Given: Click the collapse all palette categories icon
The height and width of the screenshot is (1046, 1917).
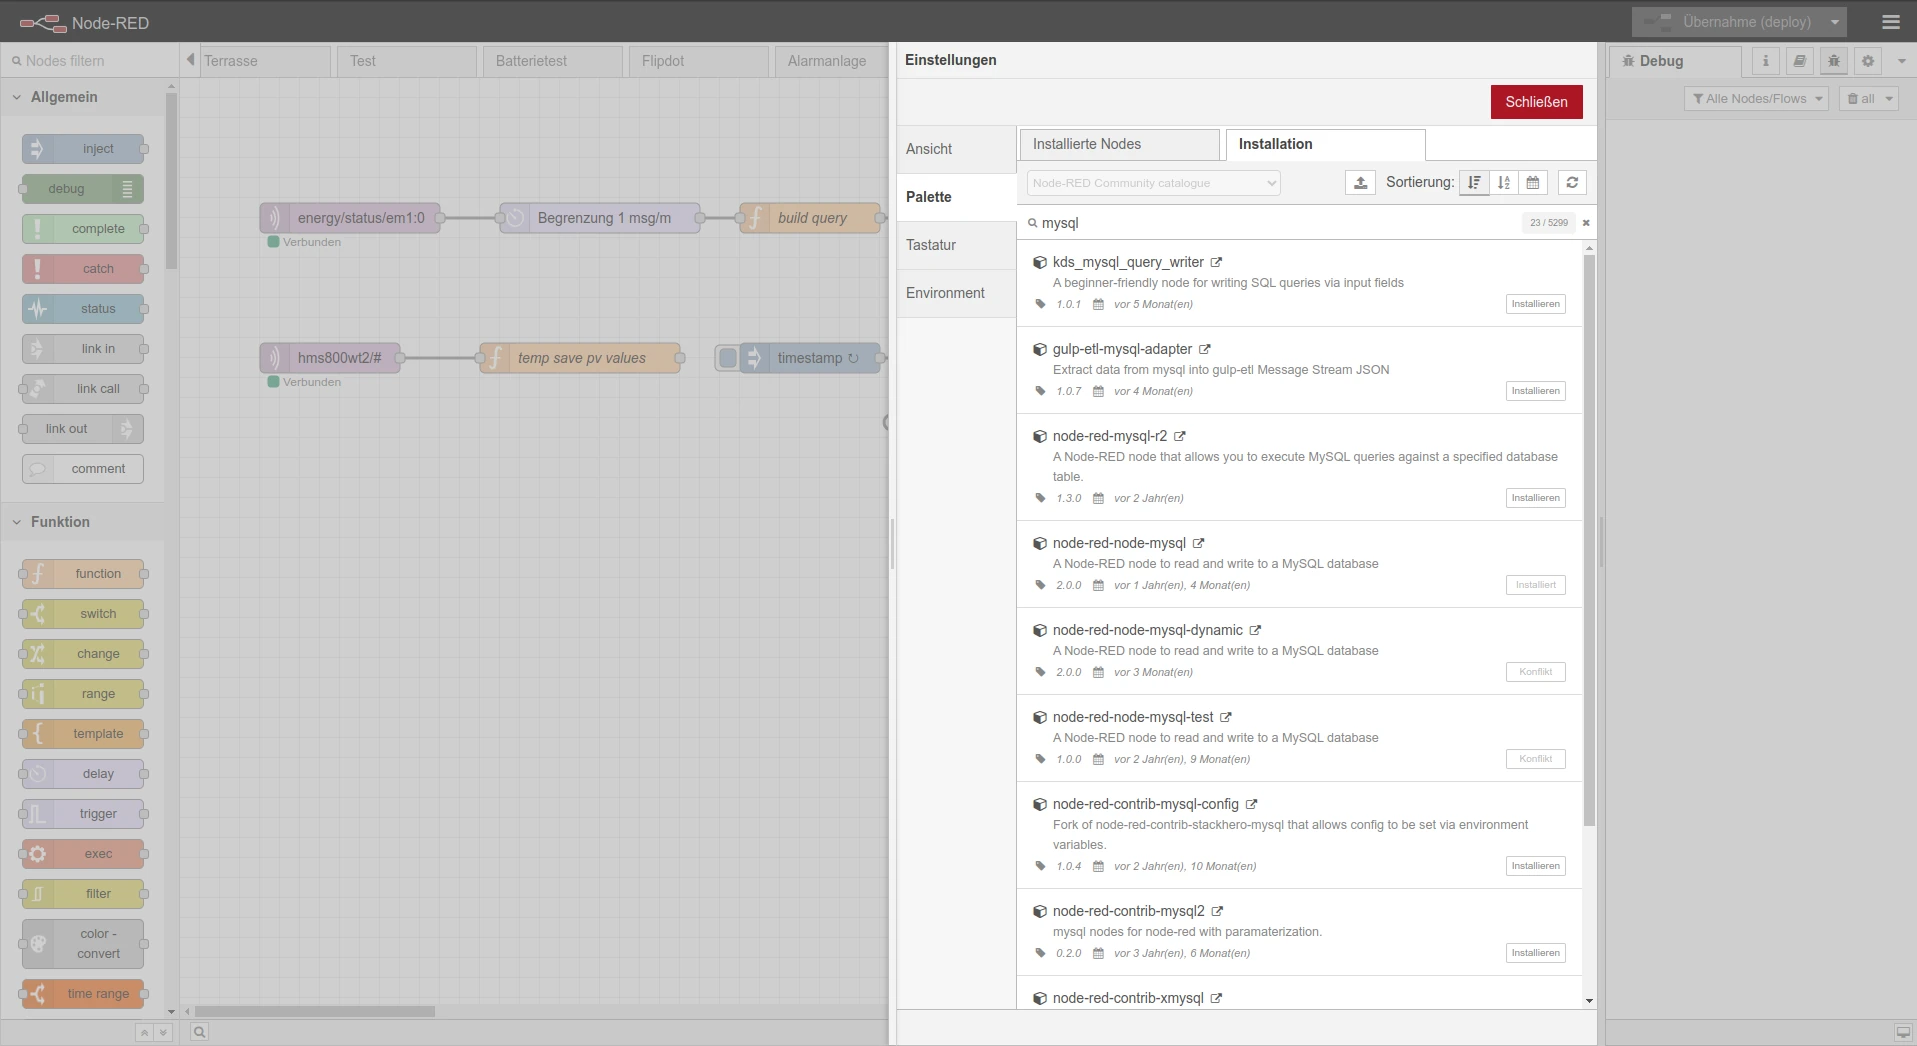Looking at the screenshot, I should tap(144, 1033).
